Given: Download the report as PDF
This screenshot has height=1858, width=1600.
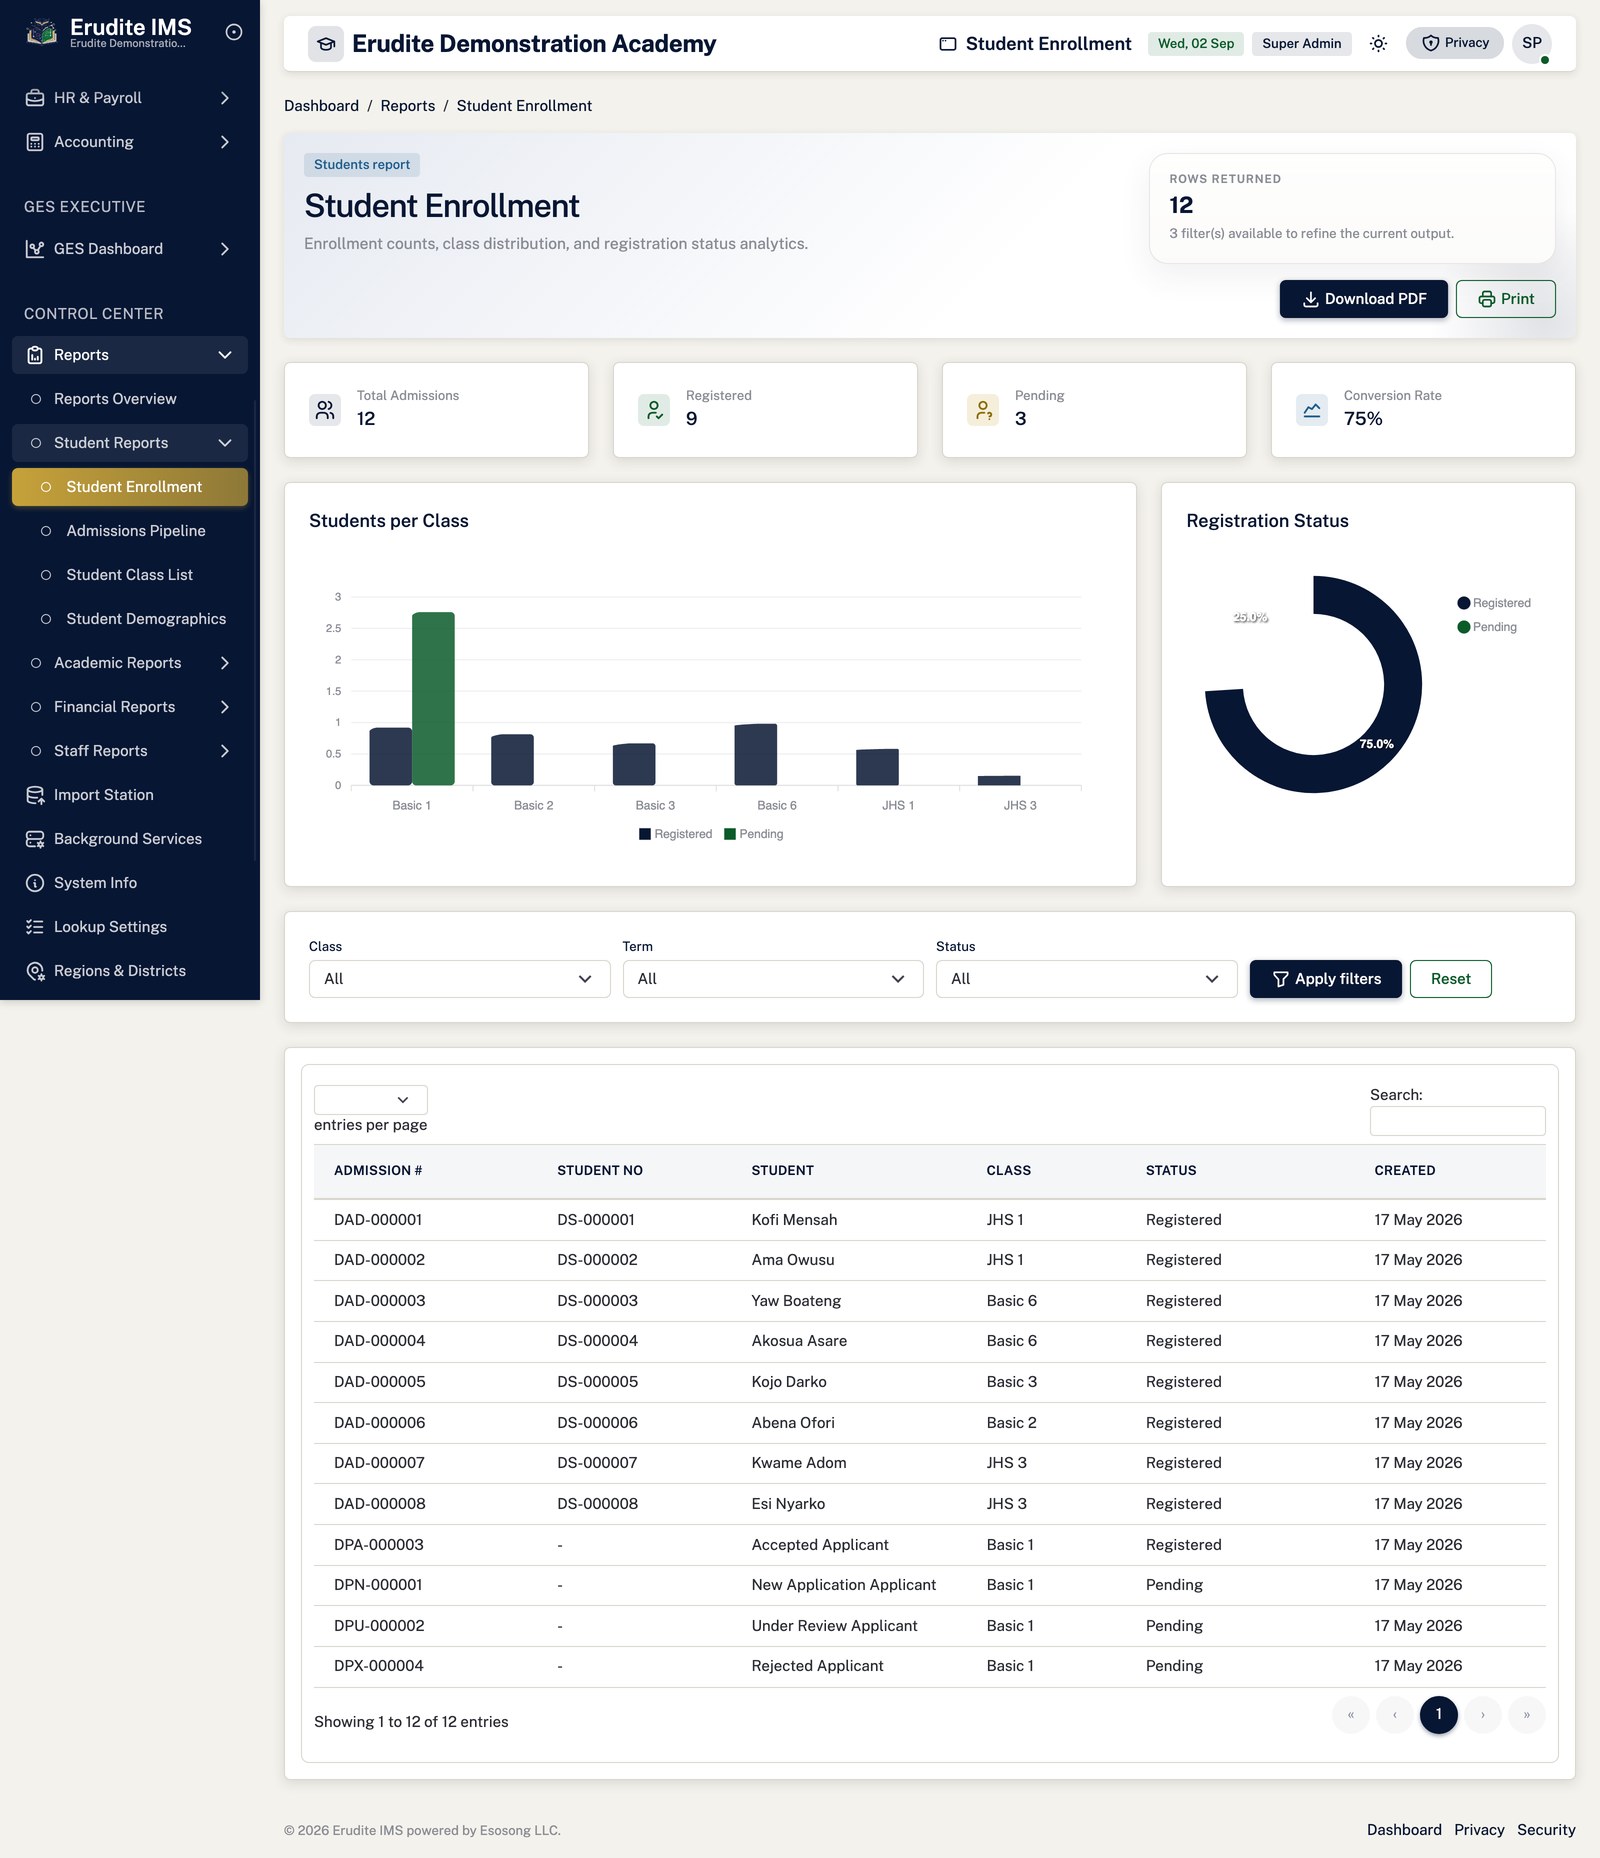Looking at the screenshot, I should (x=1364, y=299).
